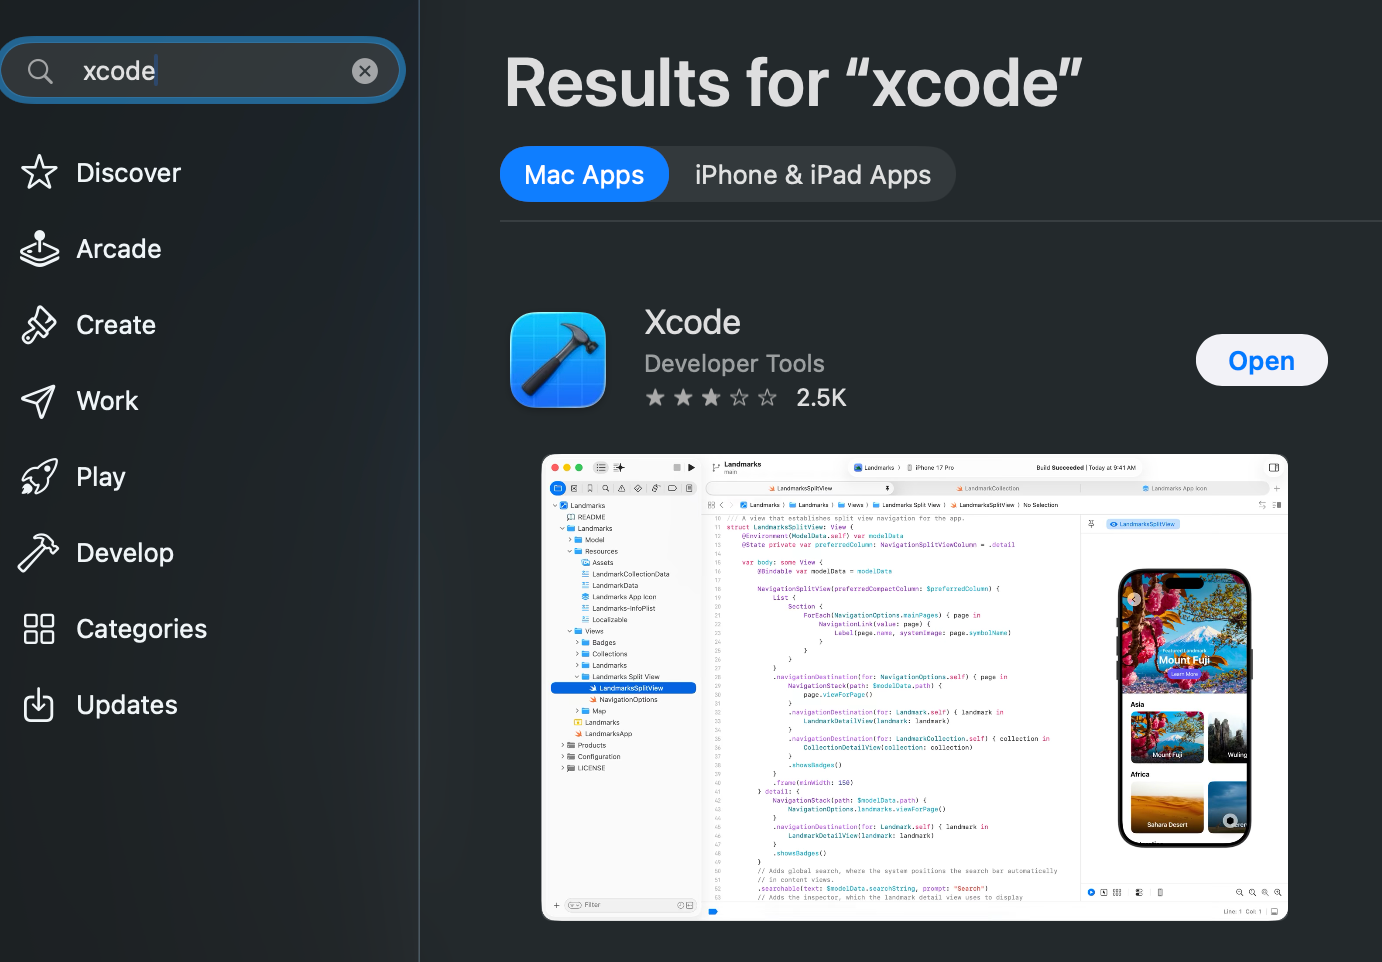Screen dimensions: 1382x962
Task: Select the Arcade joystick icon
Action: (x=39, y=248)
